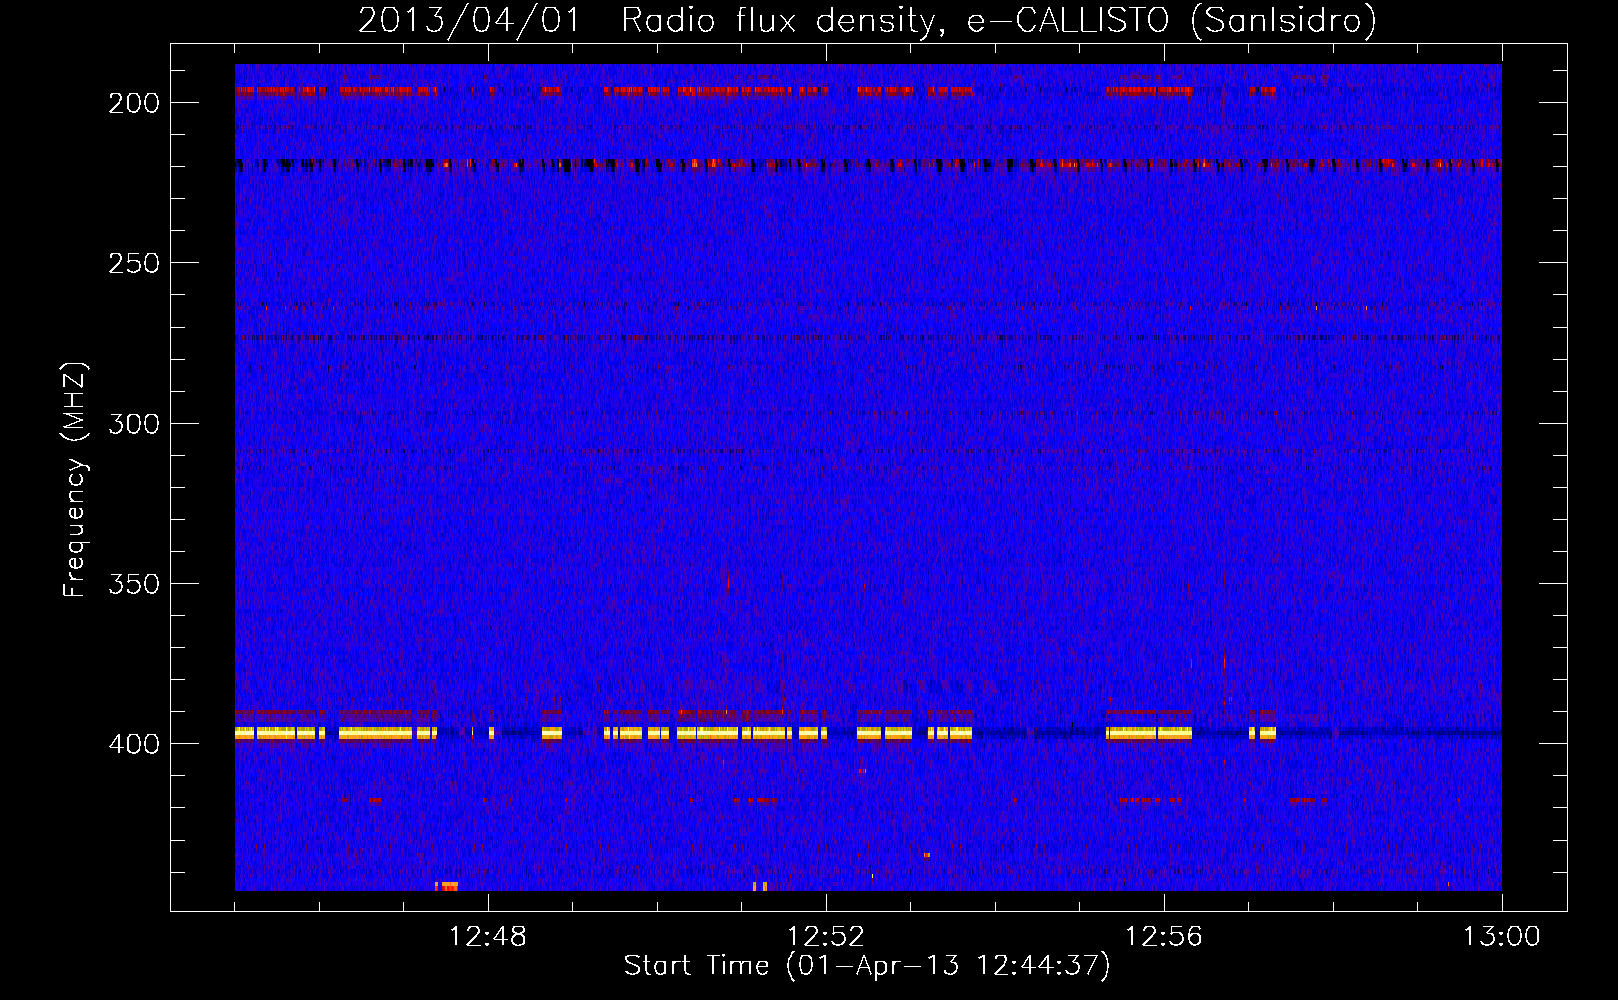Click the 12:52 time tick label

pyautogui.click(x=826, y=936)
